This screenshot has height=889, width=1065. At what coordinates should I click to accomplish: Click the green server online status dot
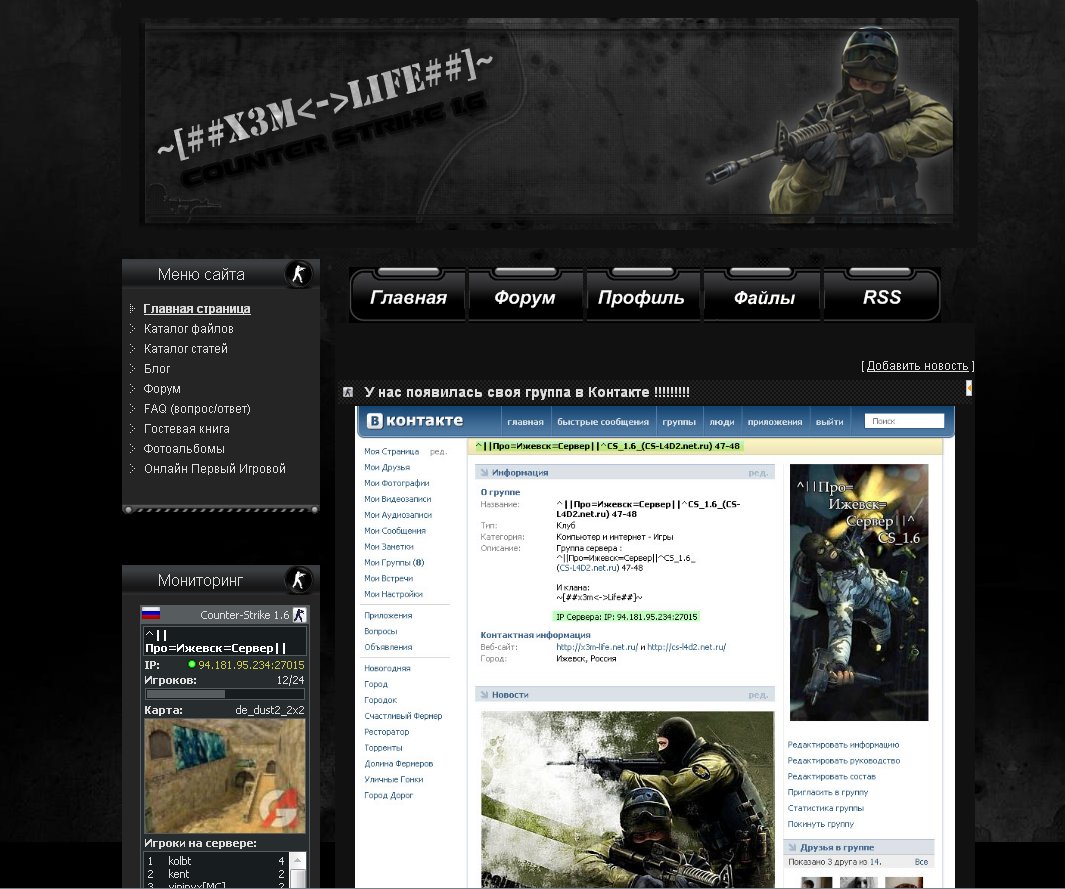tap(192, 664)
